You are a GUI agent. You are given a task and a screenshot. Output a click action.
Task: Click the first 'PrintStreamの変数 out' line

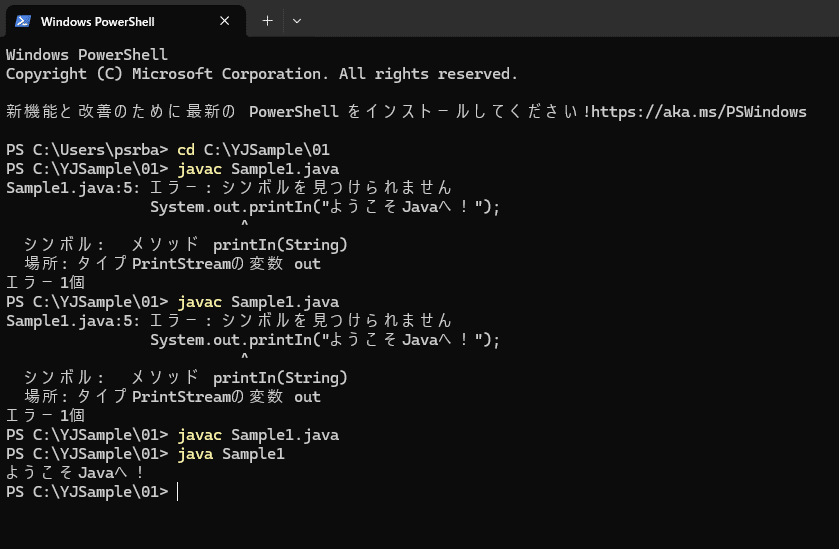pyautogui.click(x=226, y=264)
